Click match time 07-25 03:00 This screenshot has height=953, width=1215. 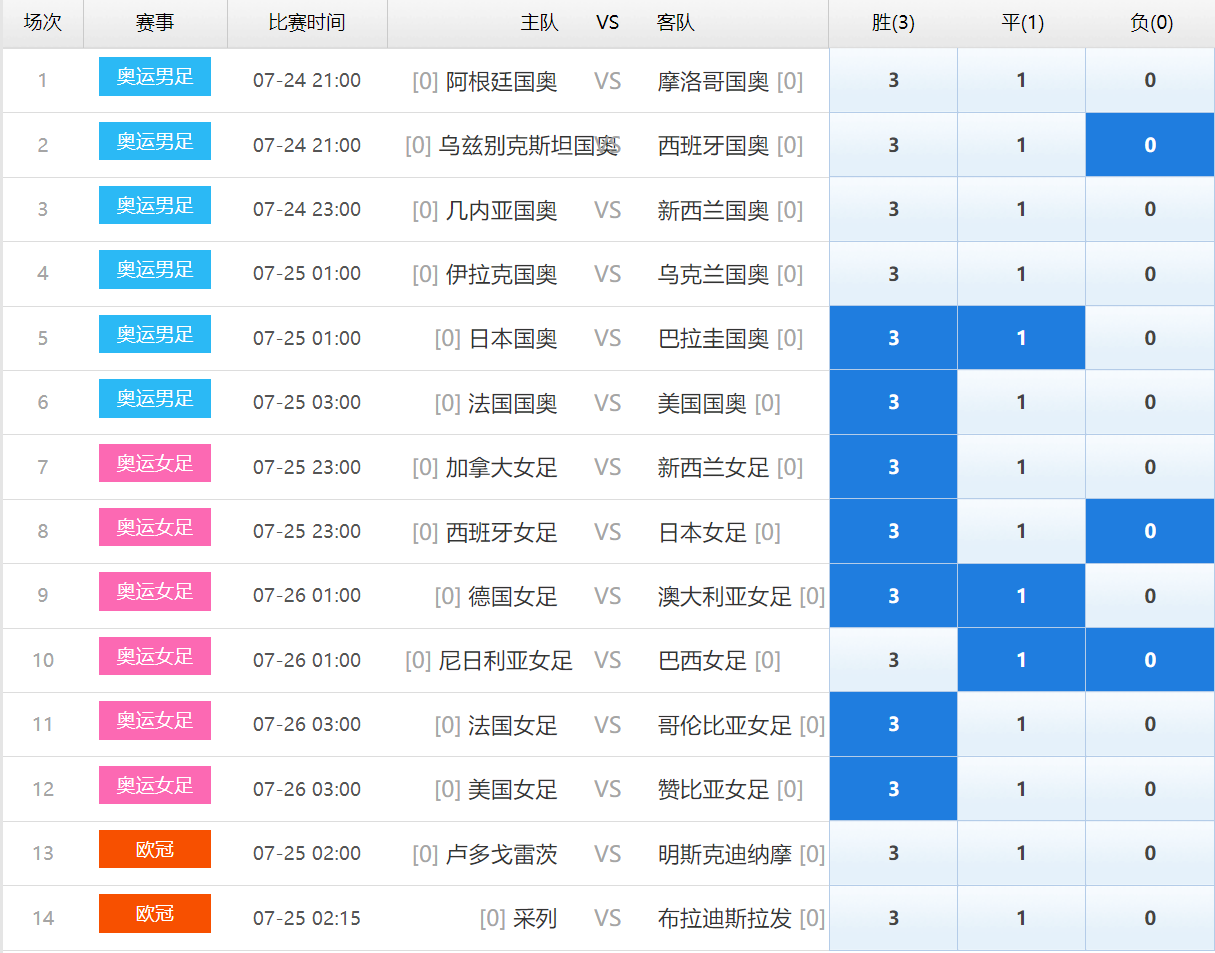(307, 403)
